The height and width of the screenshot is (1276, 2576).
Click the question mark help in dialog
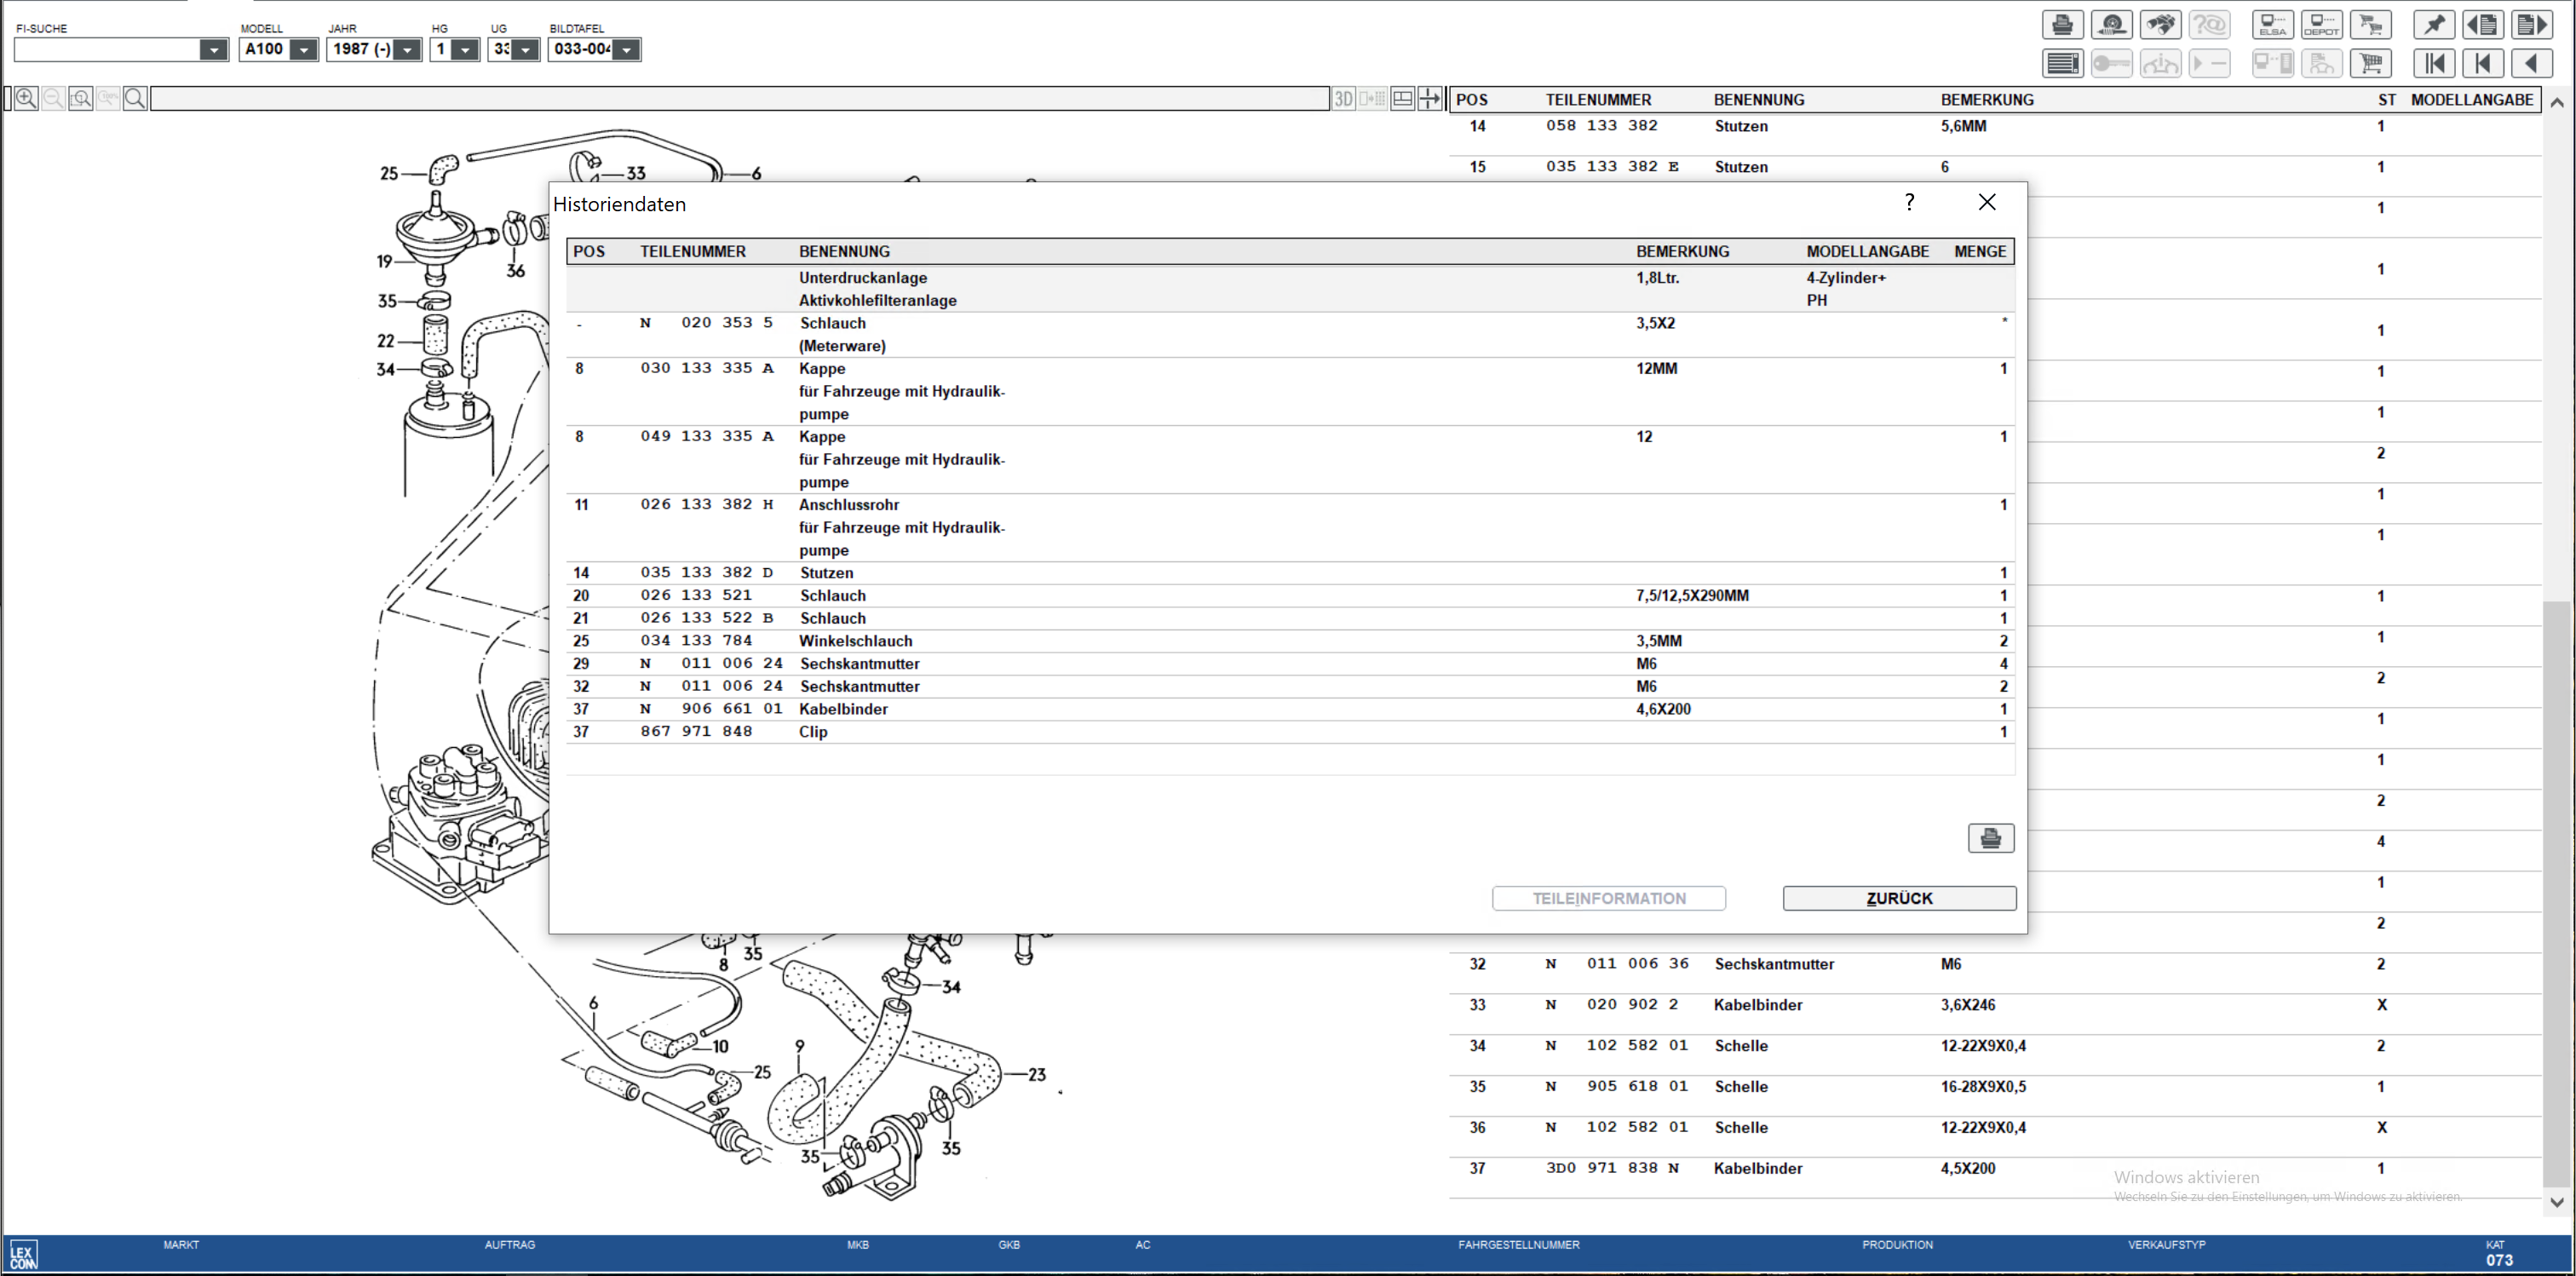coord(1909,203)
